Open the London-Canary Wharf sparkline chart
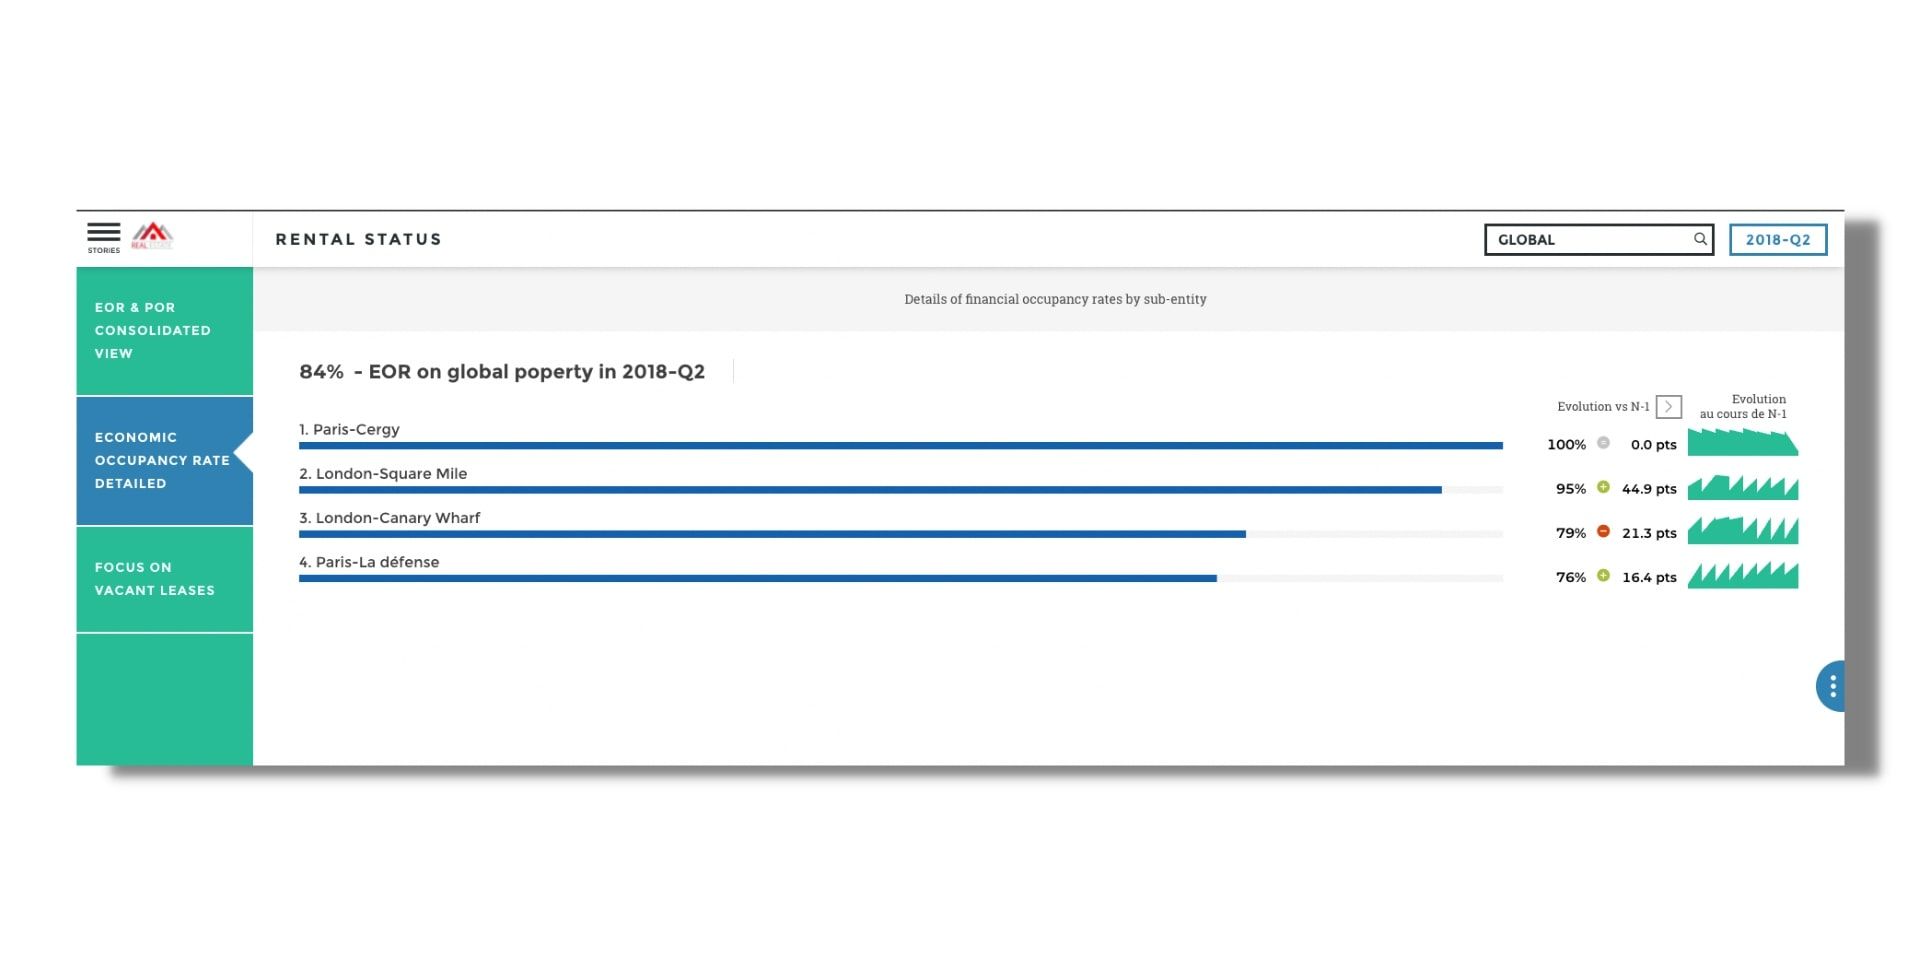 tap(1742, 531)
